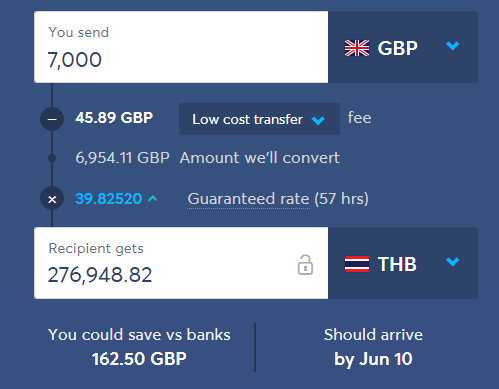
Task: Select the THB currency label
Action: tap(397, 264)
